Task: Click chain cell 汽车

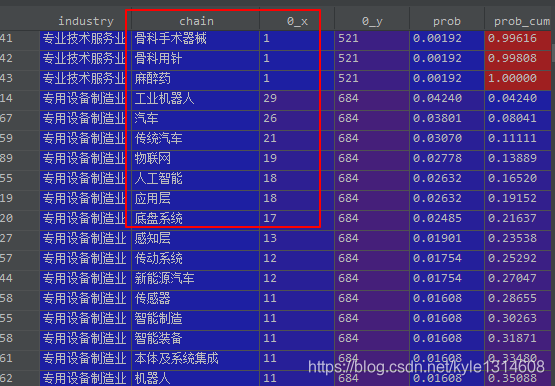Action: tap(195, 119)
